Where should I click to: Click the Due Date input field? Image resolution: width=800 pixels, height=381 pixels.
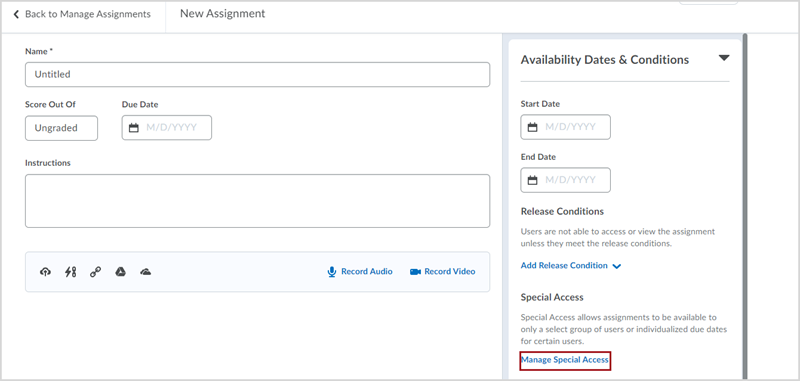[166, 128]
